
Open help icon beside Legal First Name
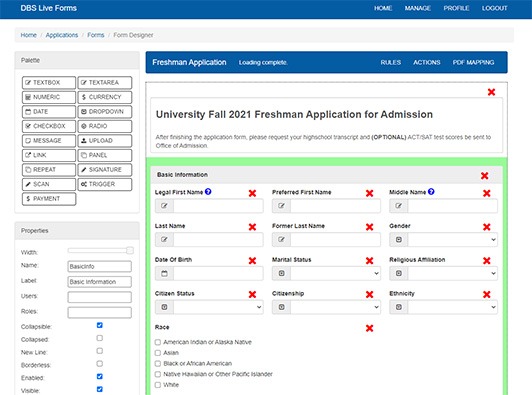pyautogui.click(x=208, y=192)
